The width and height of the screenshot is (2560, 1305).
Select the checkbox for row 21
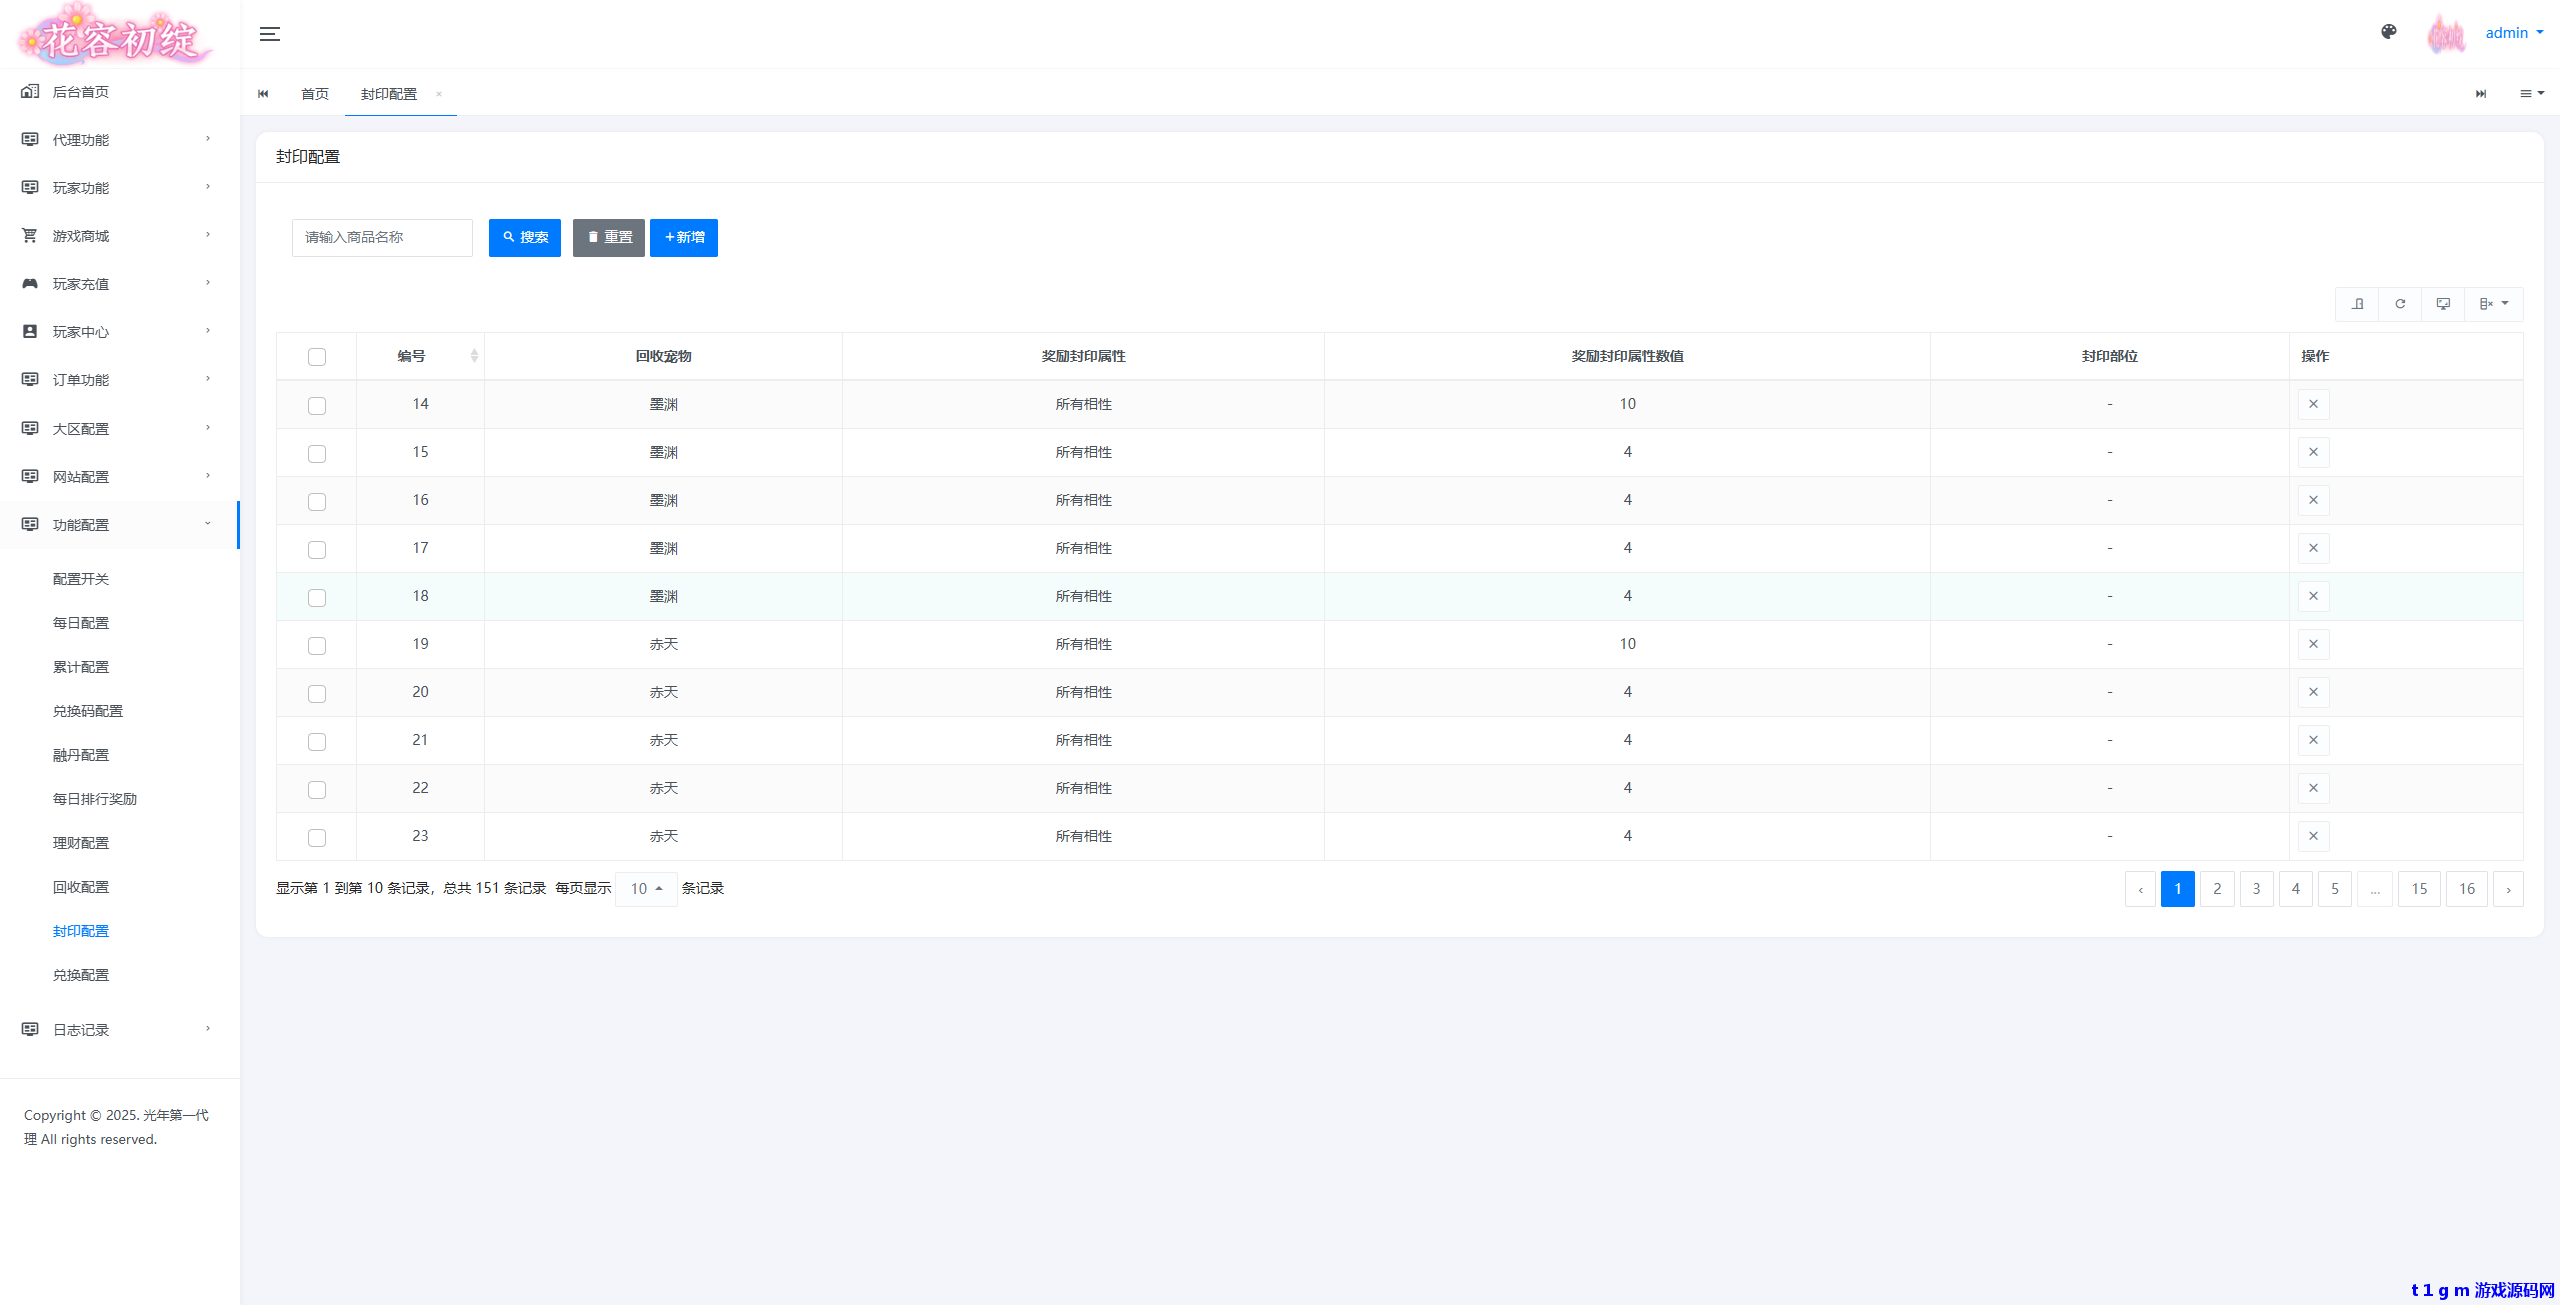[x=317, y=741]
